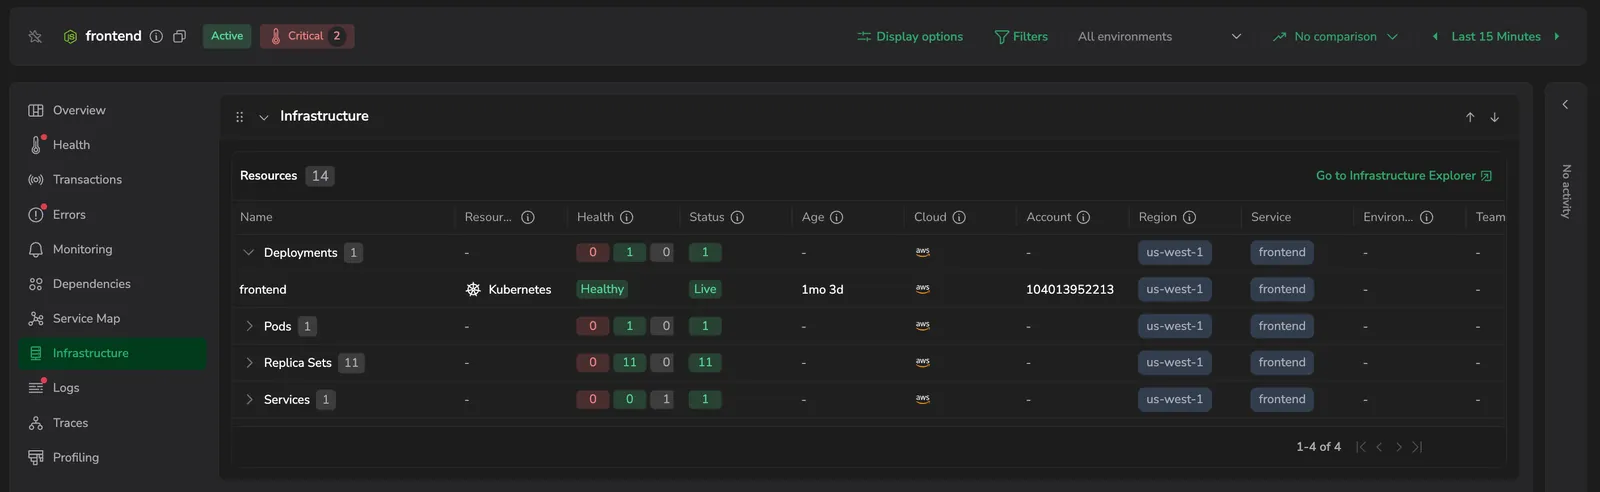
Task: Click the Health column info icon
Action: coord(626,217)
